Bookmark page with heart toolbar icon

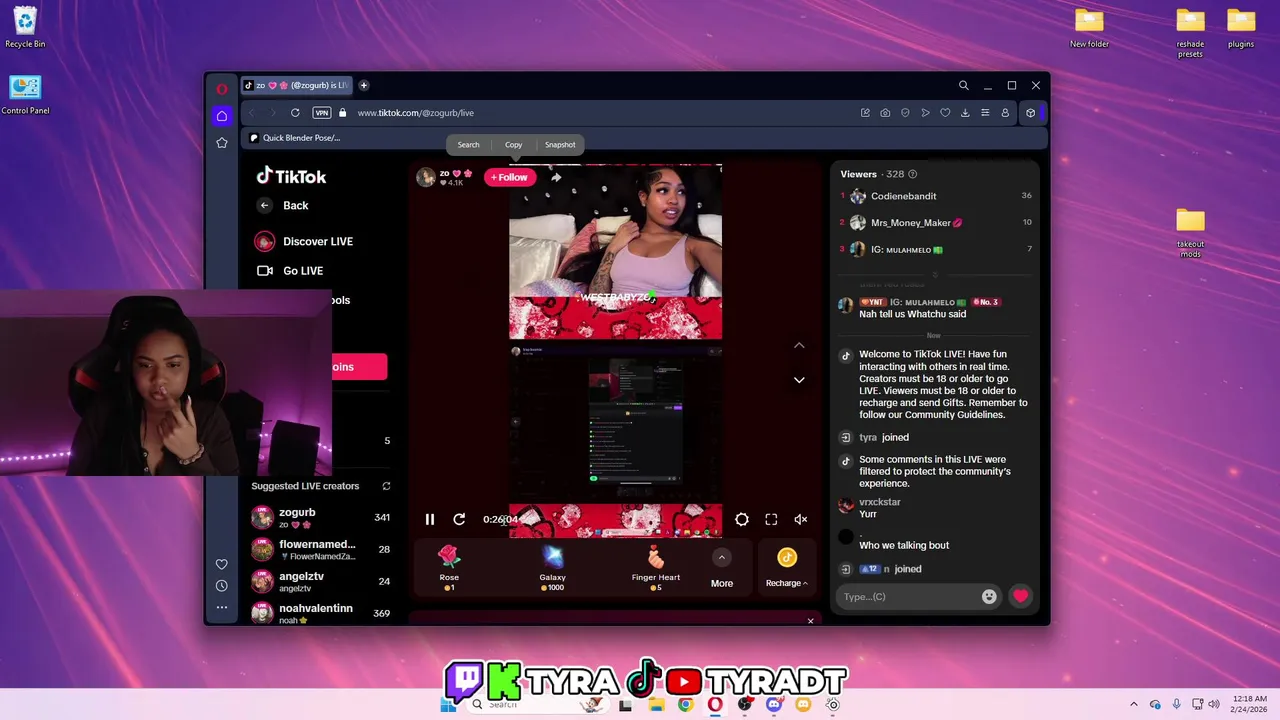coord(945,113)
